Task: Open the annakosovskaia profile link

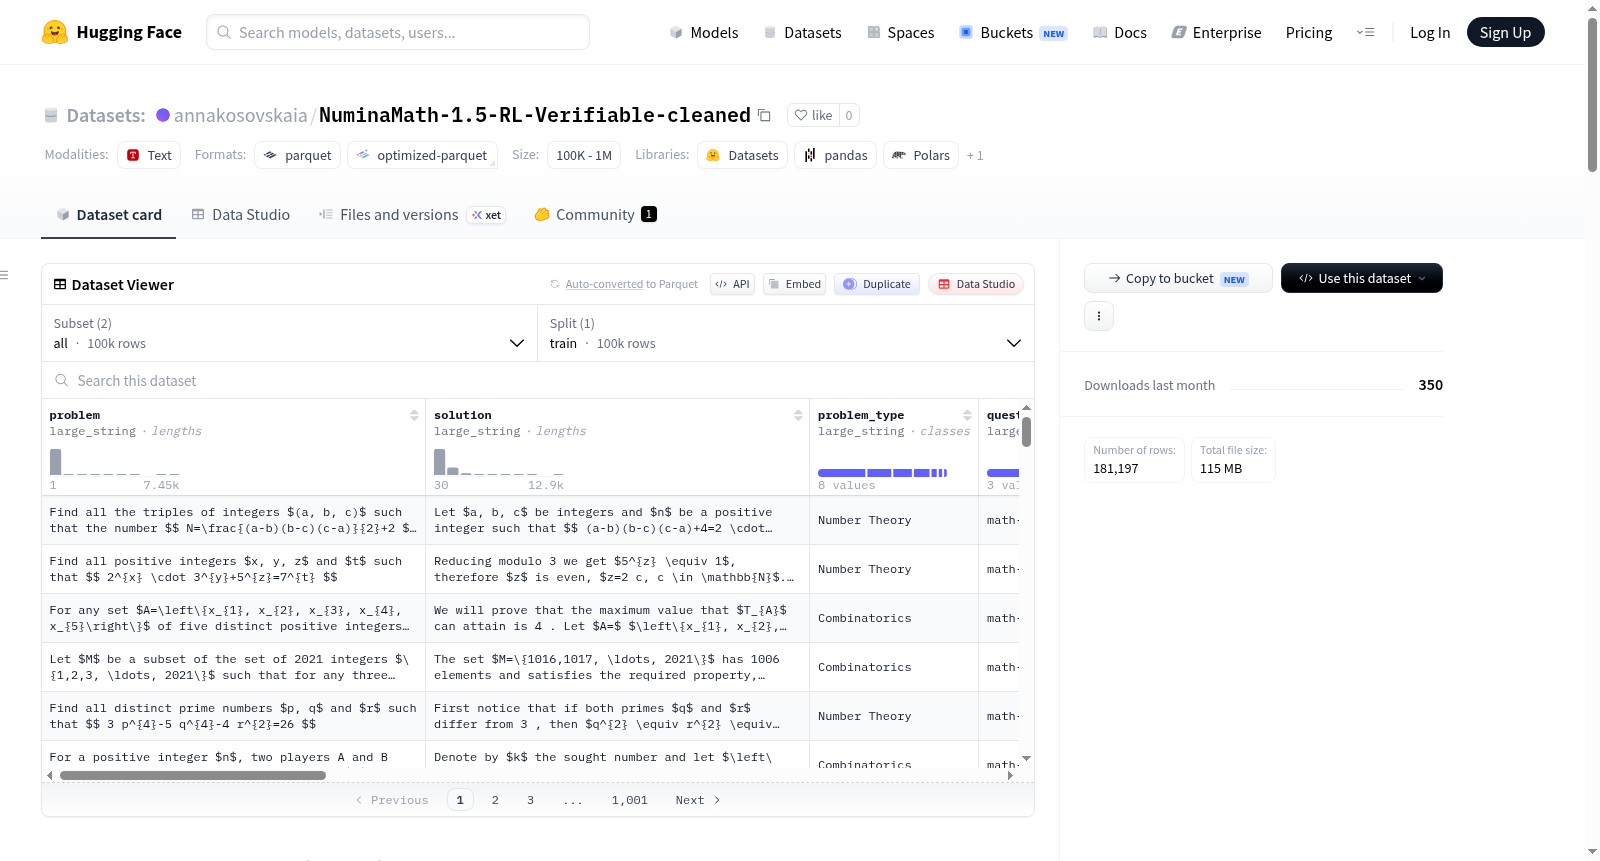Action: point(241,115)
